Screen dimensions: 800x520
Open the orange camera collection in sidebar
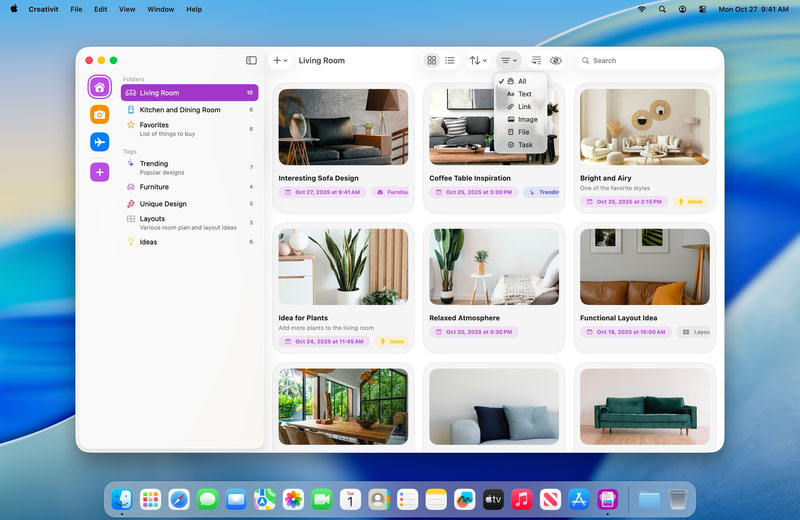pyautogui.click(x=99, y=115)
